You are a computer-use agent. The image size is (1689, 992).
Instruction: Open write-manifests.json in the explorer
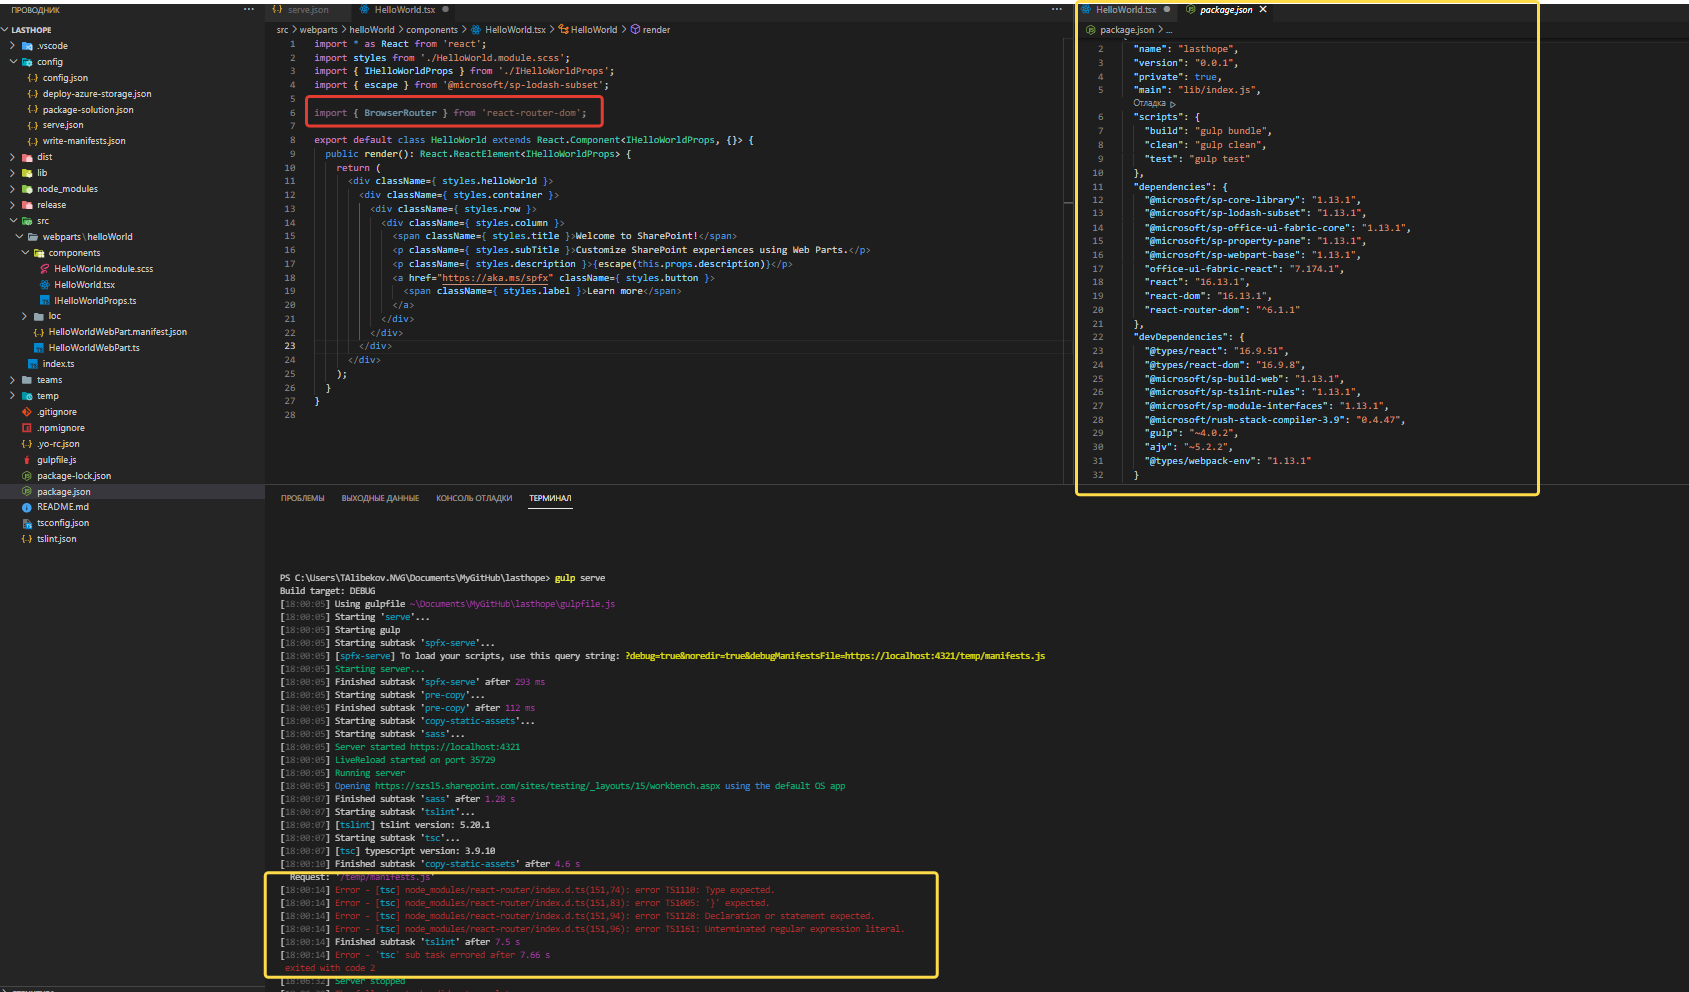tap(84, 141)
